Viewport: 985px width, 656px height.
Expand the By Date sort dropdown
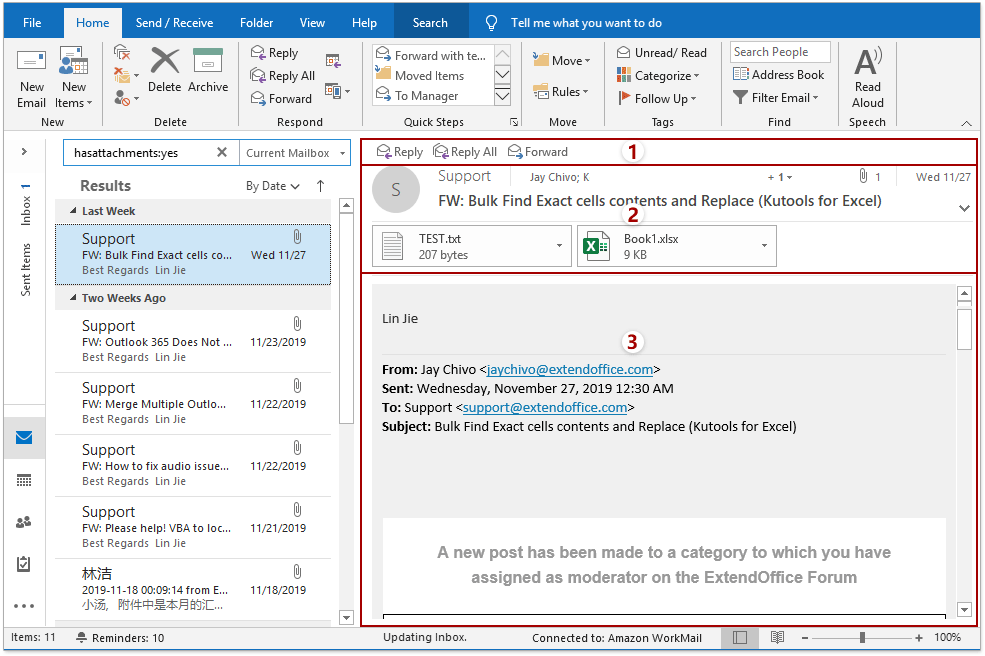[x=273, y=186]
